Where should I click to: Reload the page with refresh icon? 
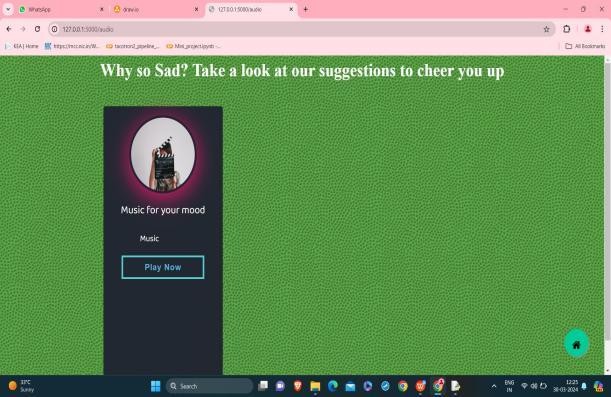point(37,29)
